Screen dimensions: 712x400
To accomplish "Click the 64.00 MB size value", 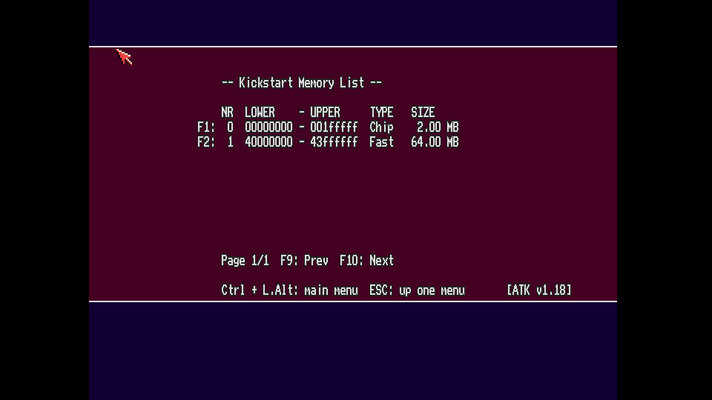I will [x=435, y=143].
